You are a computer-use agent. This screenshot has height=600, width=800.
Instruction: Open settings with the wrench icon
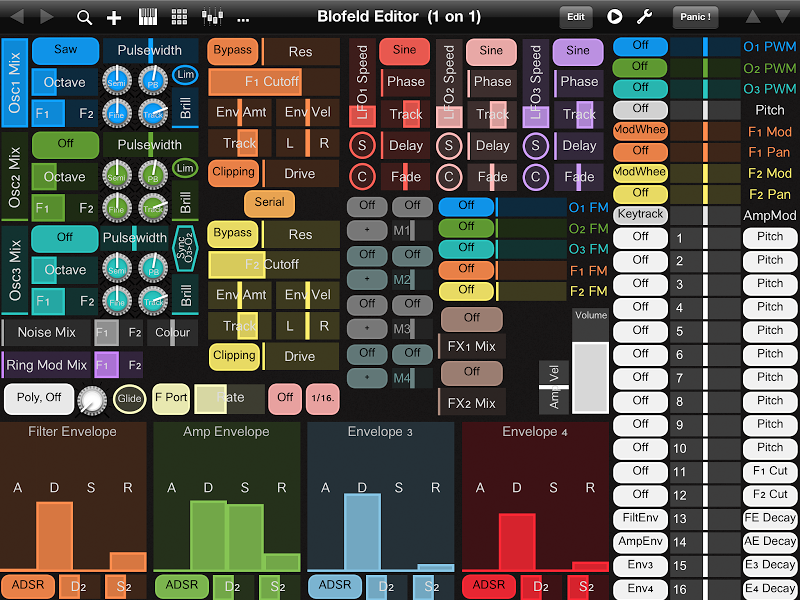point(645,17)
